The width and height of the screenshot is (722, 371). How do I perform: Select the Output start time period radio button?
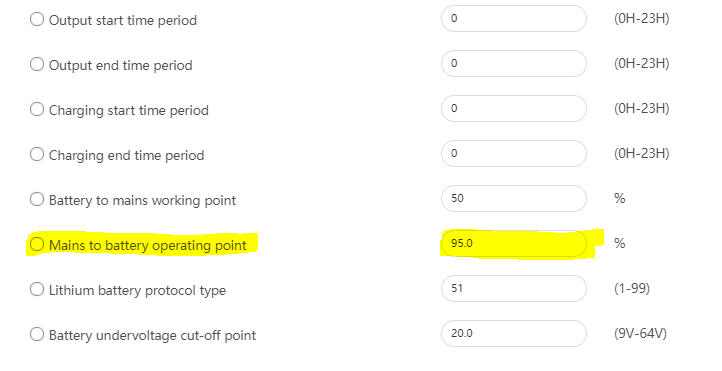[37, 19]
